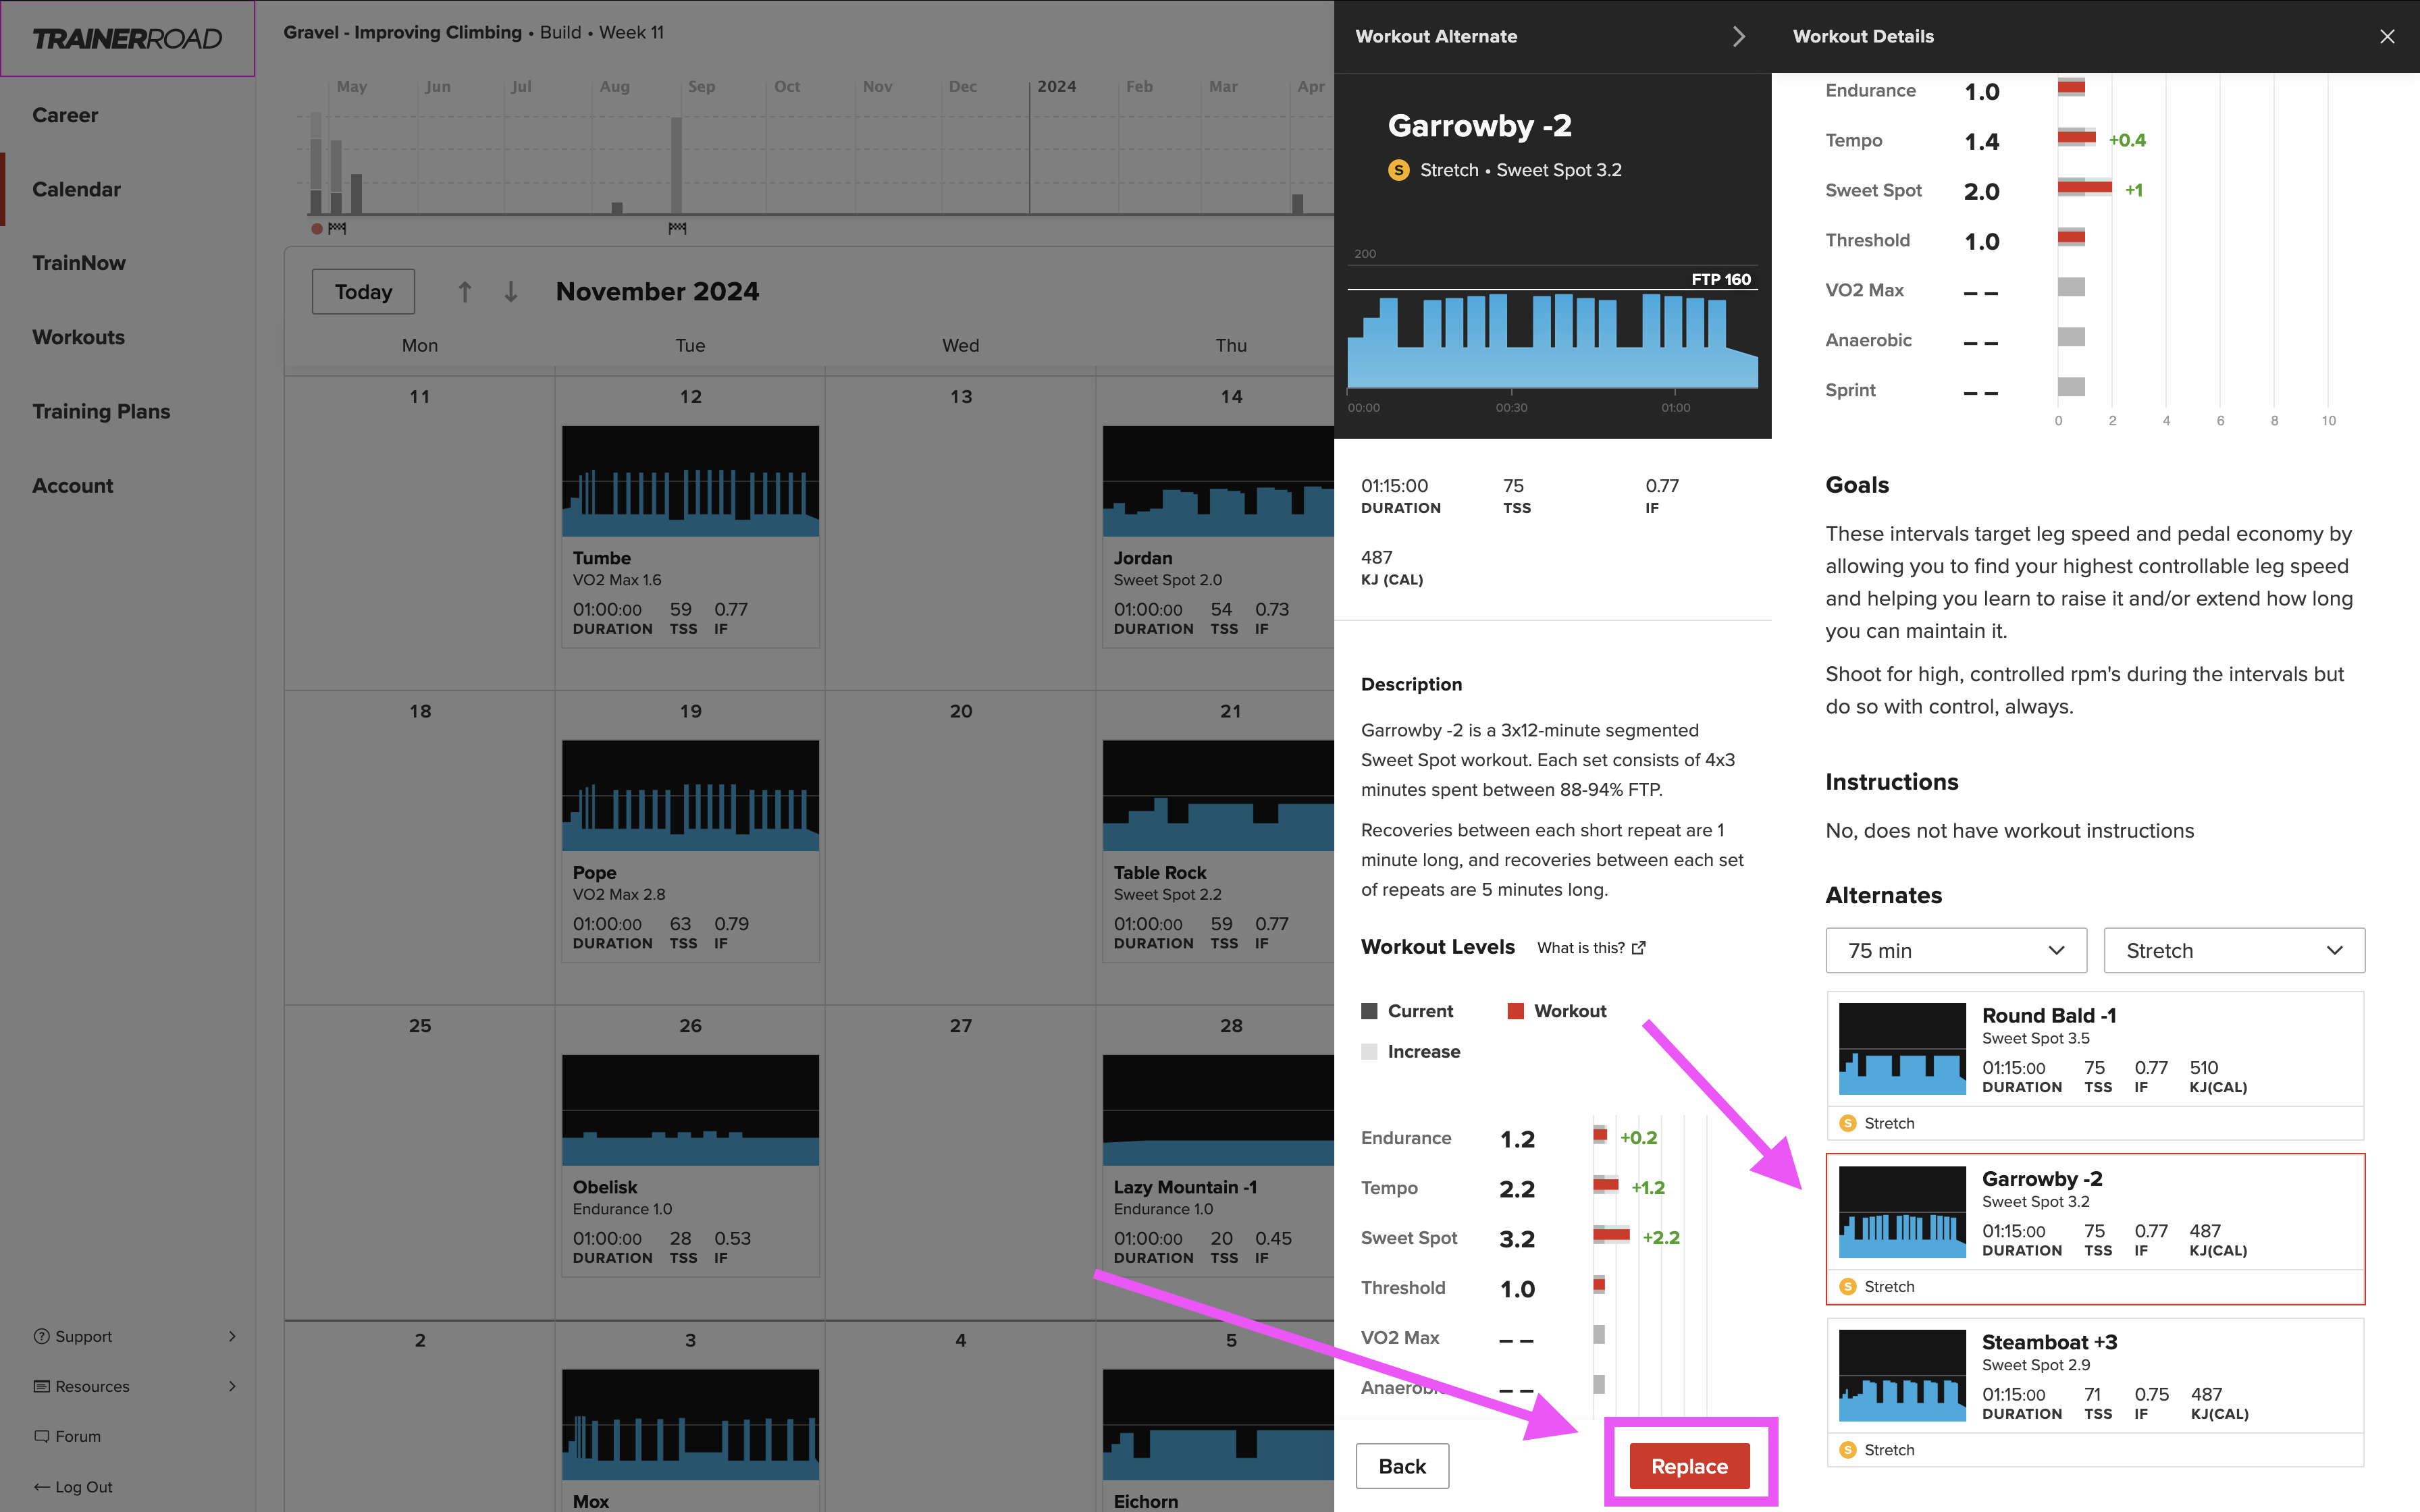Open the Mox workout on Tuesday 3
The height and width of the screenshot is (1512, 2420).
pyautogui.click(x=690, y=1440)
